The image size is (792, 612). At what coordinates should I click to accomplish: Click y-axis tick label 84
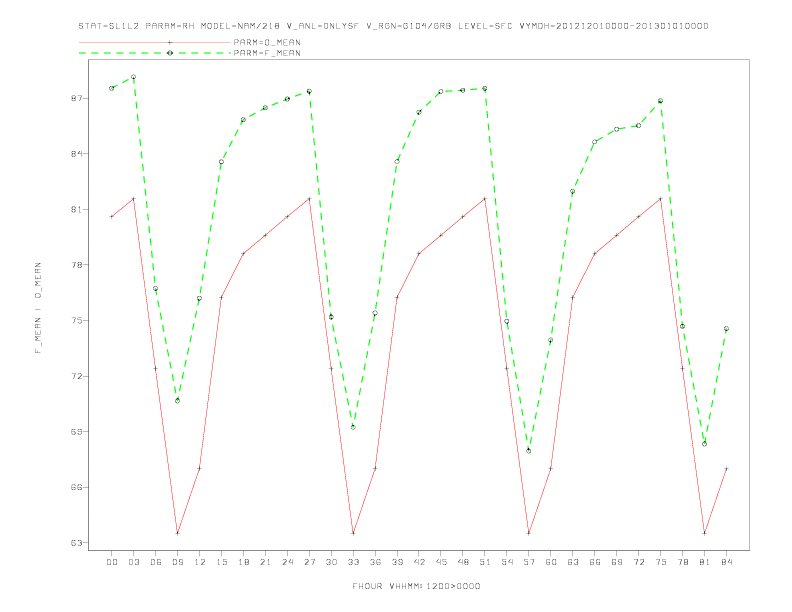click(x=77, y=154)
